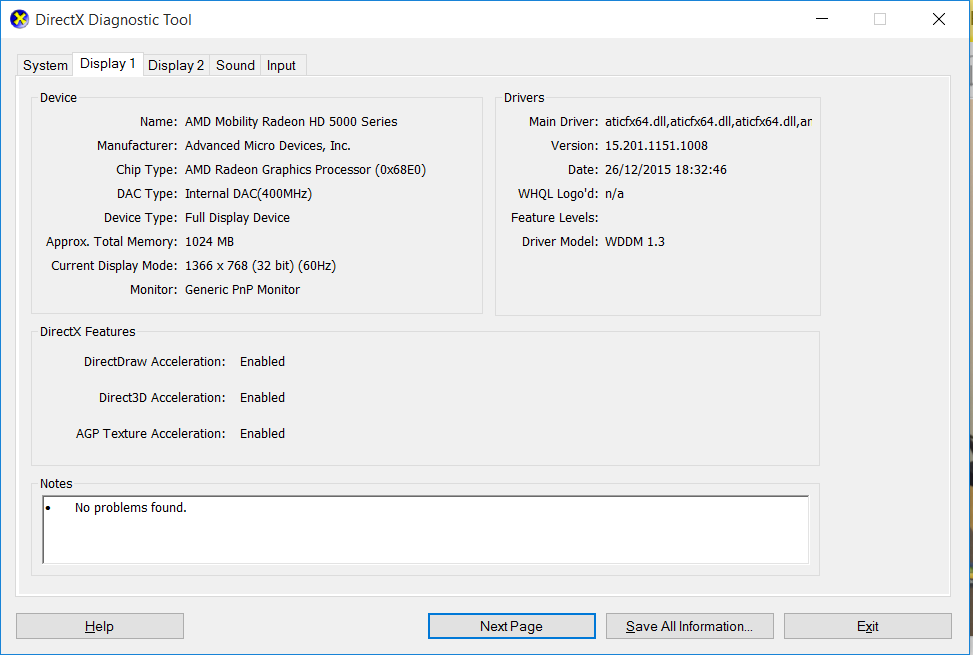
Task: Click 'Advanced Micro Devices, Inc.' manufacturer value
Action: coord(267,146)
